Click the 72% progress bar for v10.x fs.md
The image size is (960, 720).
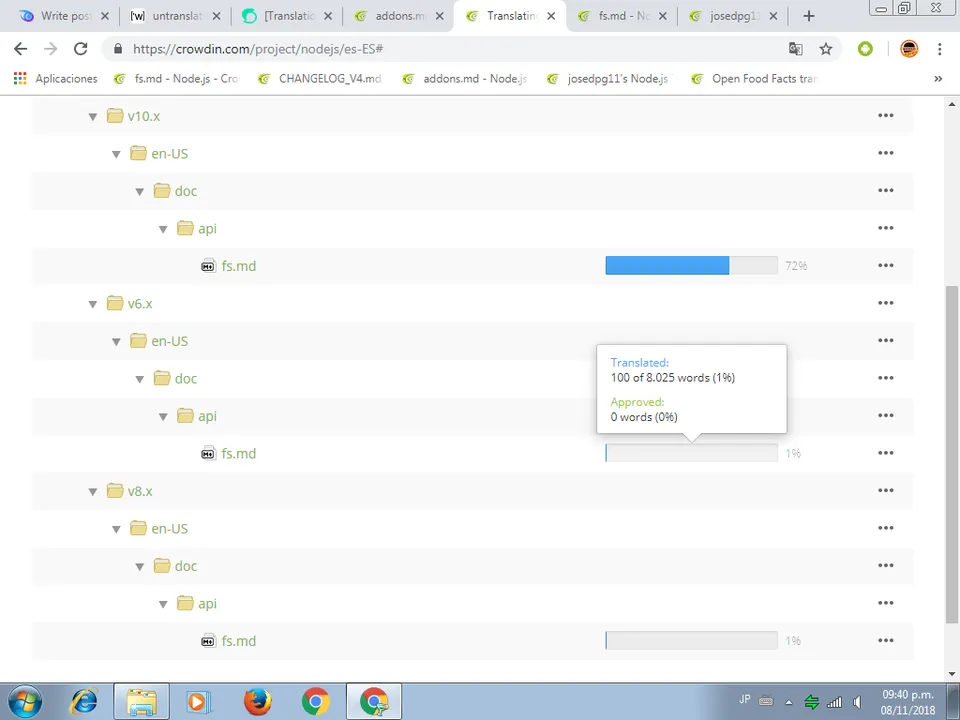click(691, 265)
